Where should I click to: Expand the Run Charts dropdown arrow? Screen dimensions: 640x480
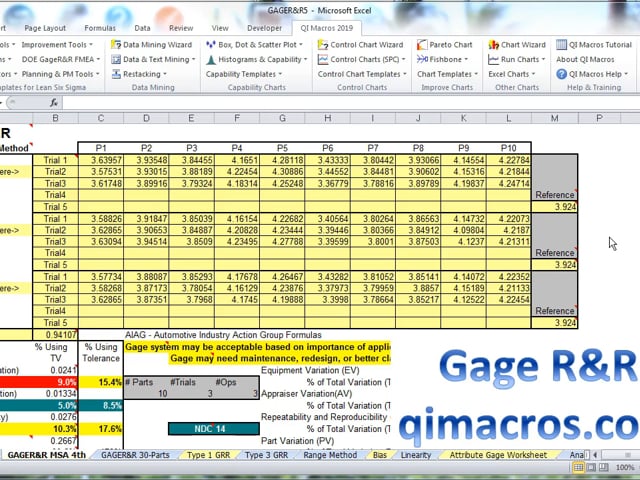point(543,60)
